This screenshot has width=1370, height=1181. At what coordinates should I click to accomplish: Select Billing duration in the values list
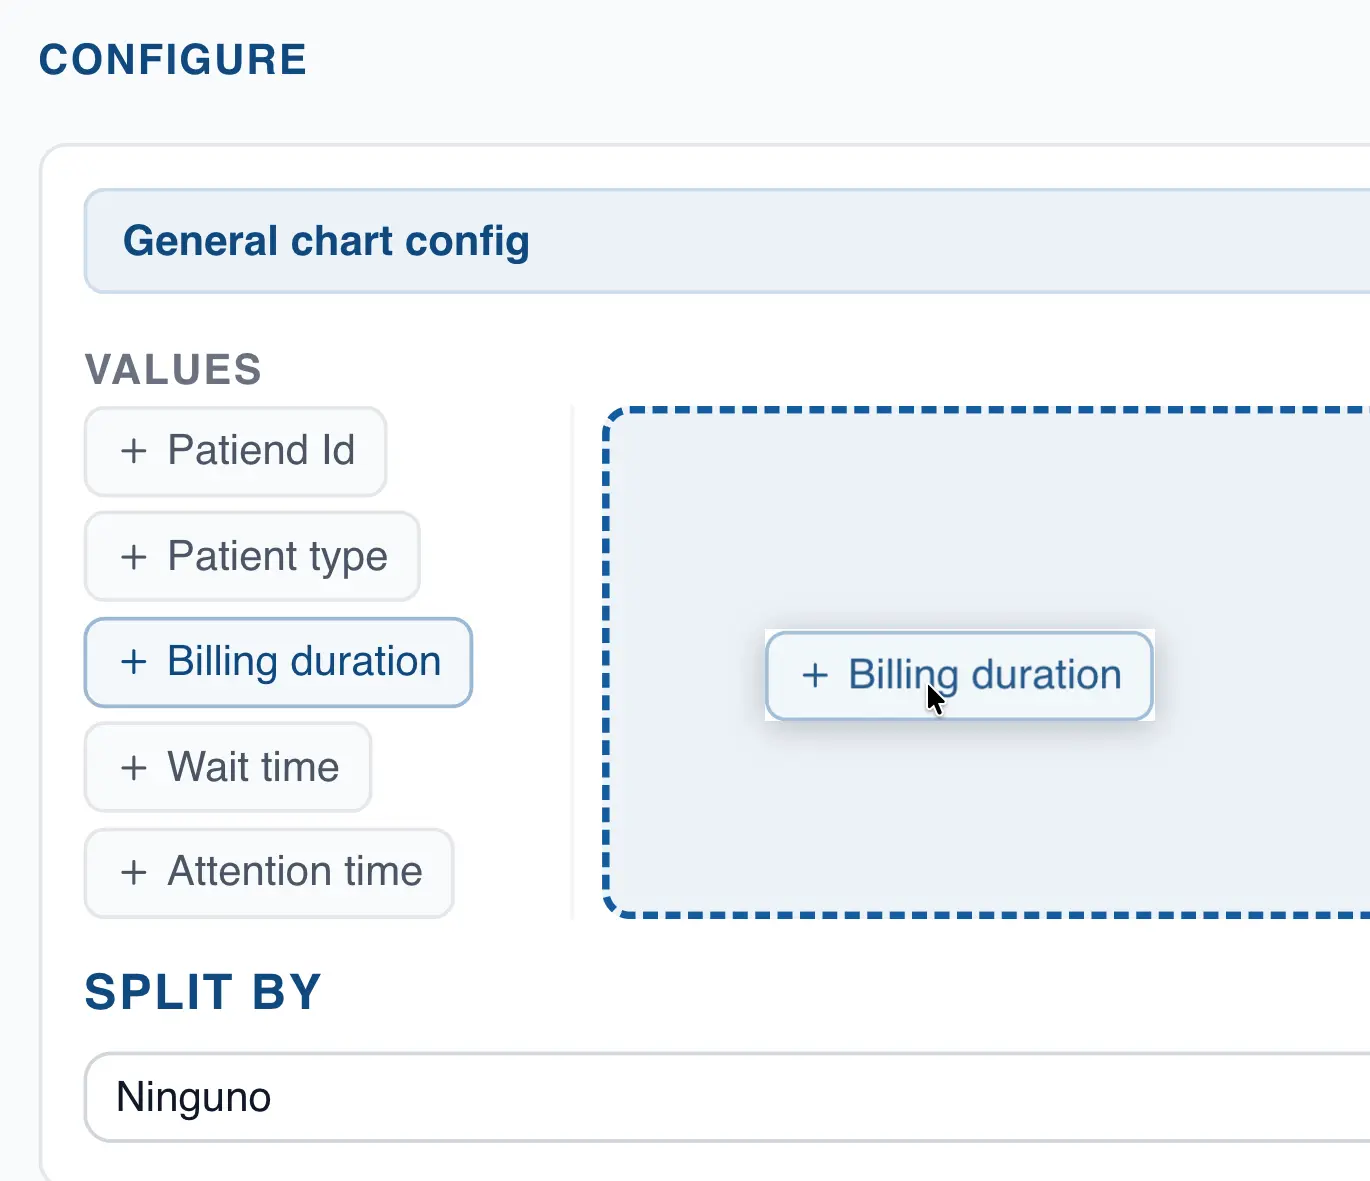click(x=278, y=662)
